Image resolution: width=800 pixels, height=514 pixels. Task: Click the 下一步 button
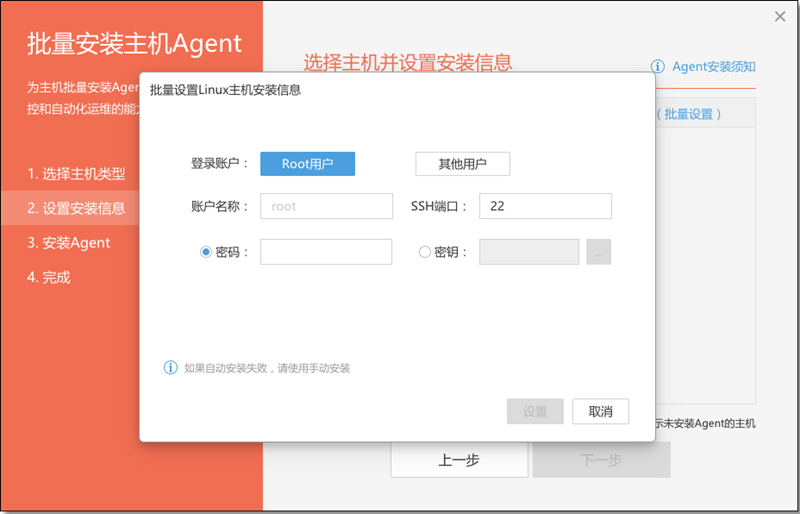pos(602,460)
